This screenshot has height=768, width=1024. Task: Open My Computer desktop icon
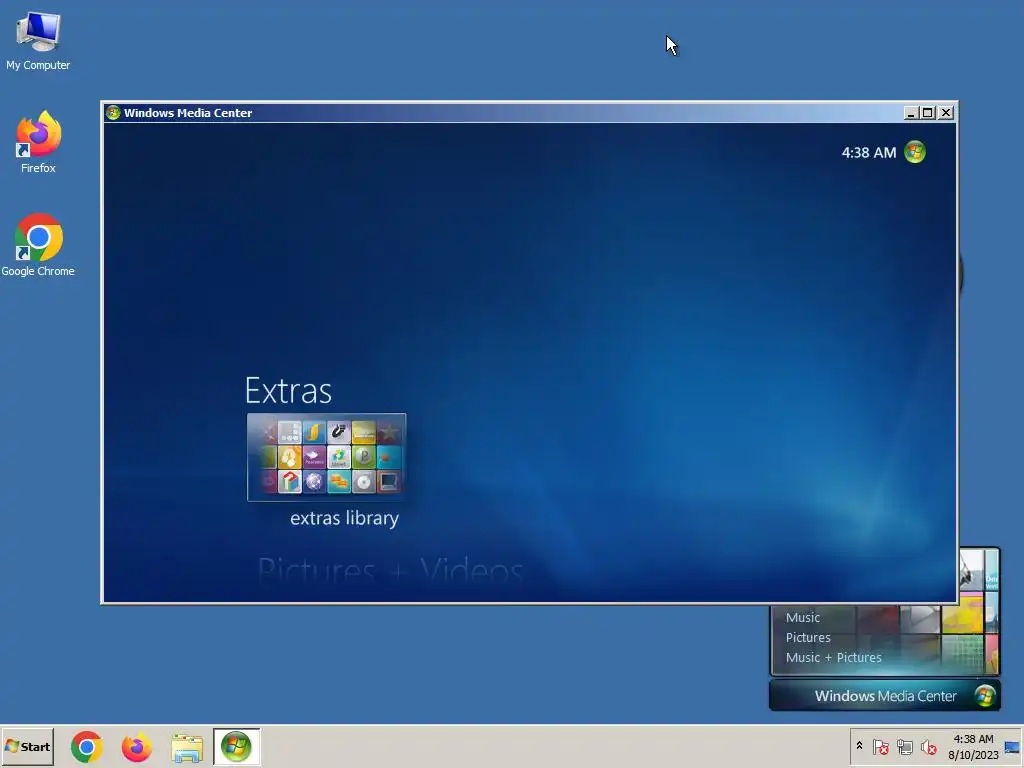point(38,40)
